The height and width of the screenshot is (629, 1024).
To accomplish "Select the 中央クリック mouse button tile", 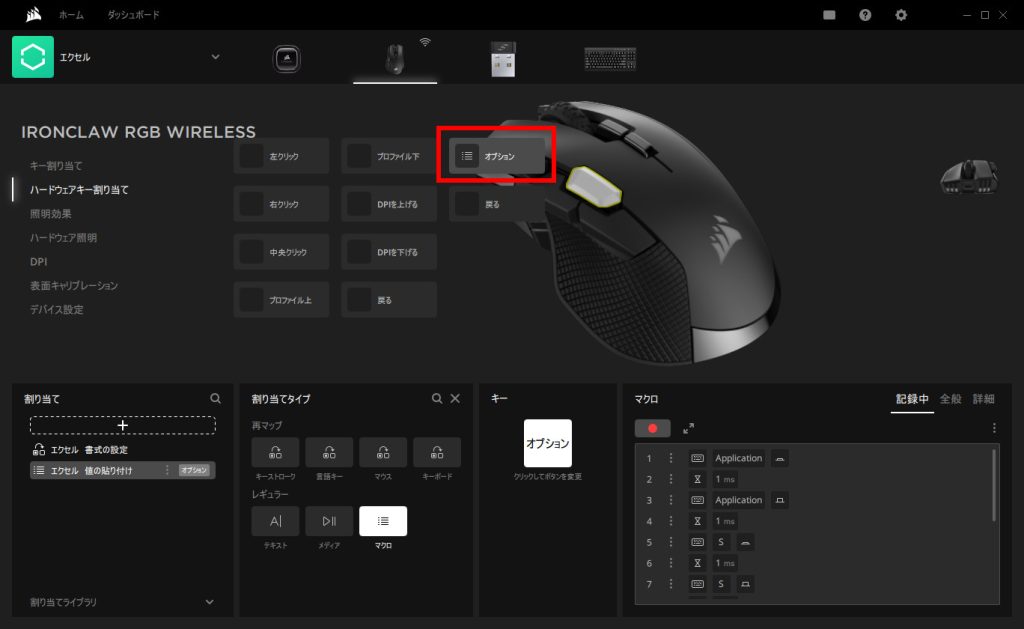I will (x=281, y=252).
